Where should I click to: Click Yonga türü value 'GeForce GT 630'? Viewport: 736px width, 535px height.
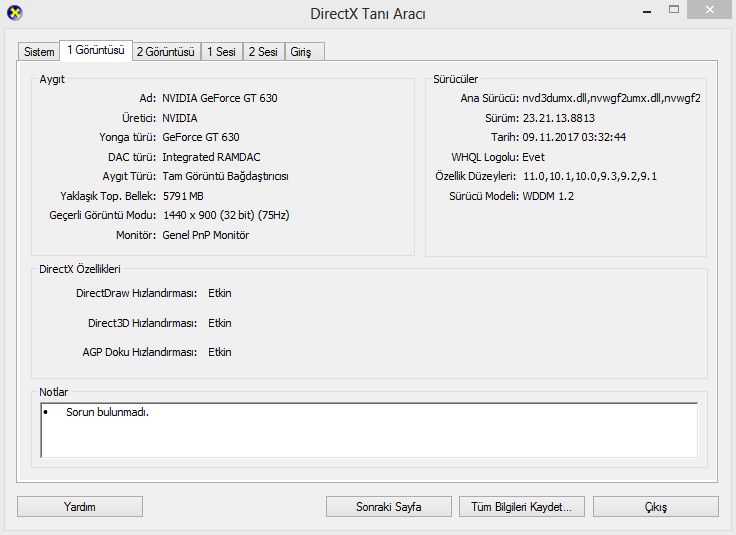(x=201, y=137)
